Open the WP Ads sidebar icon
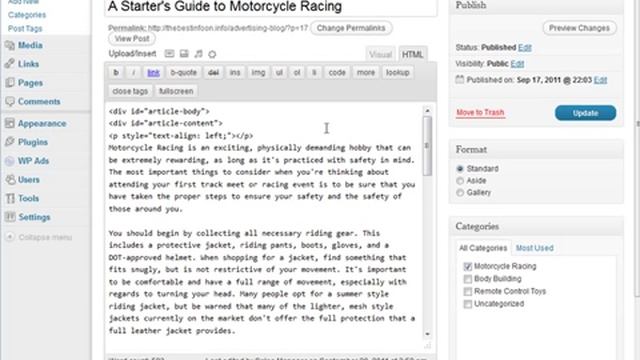Viewport: 640px width, 360px height. (10, 161)
